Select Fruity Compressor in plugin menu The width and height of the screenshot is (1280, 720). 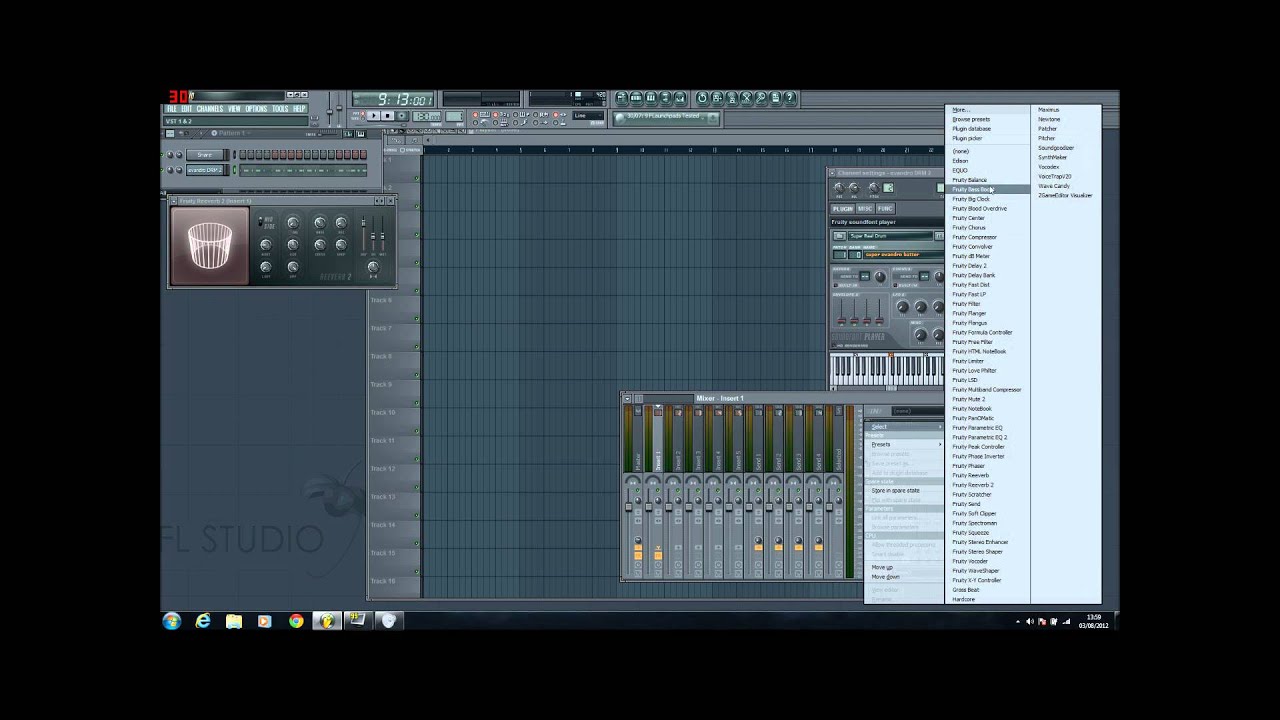pyautogui.click(x=987, y=237)
